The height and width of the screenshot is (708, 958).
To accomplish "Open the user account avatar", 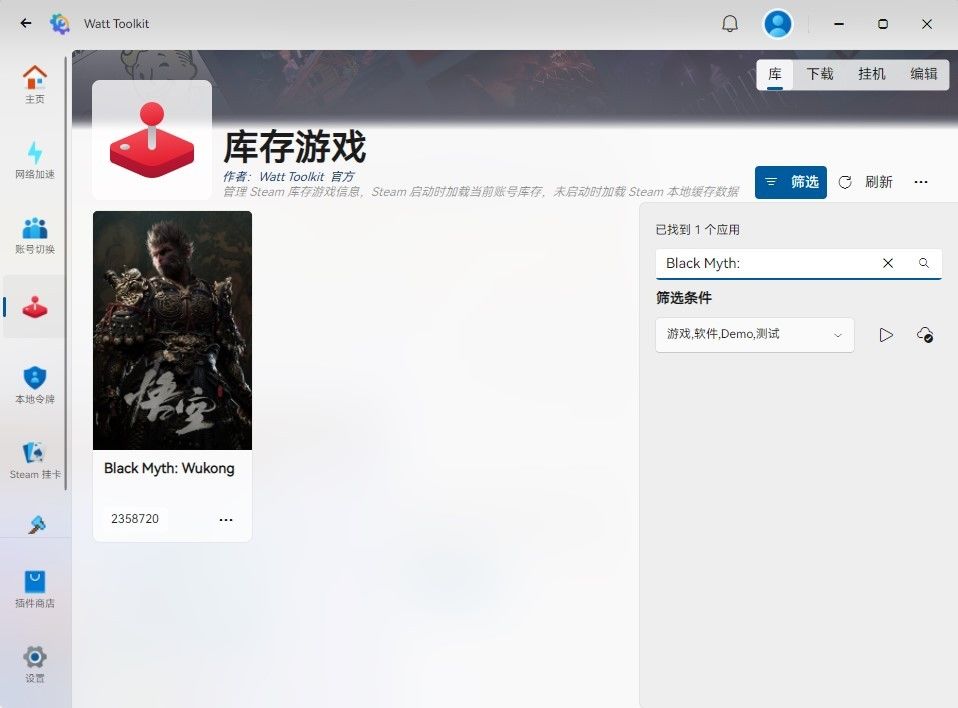I will (x=778, y=24).
